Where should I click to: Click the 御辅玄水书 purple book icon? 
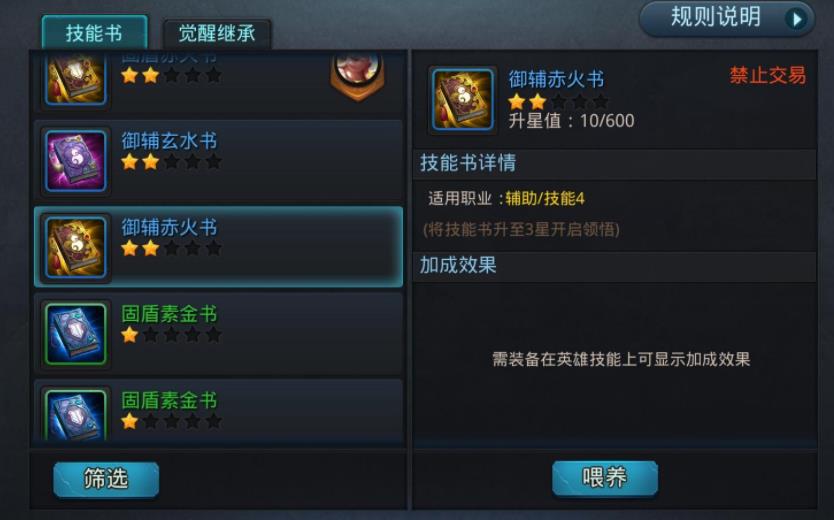76,161
